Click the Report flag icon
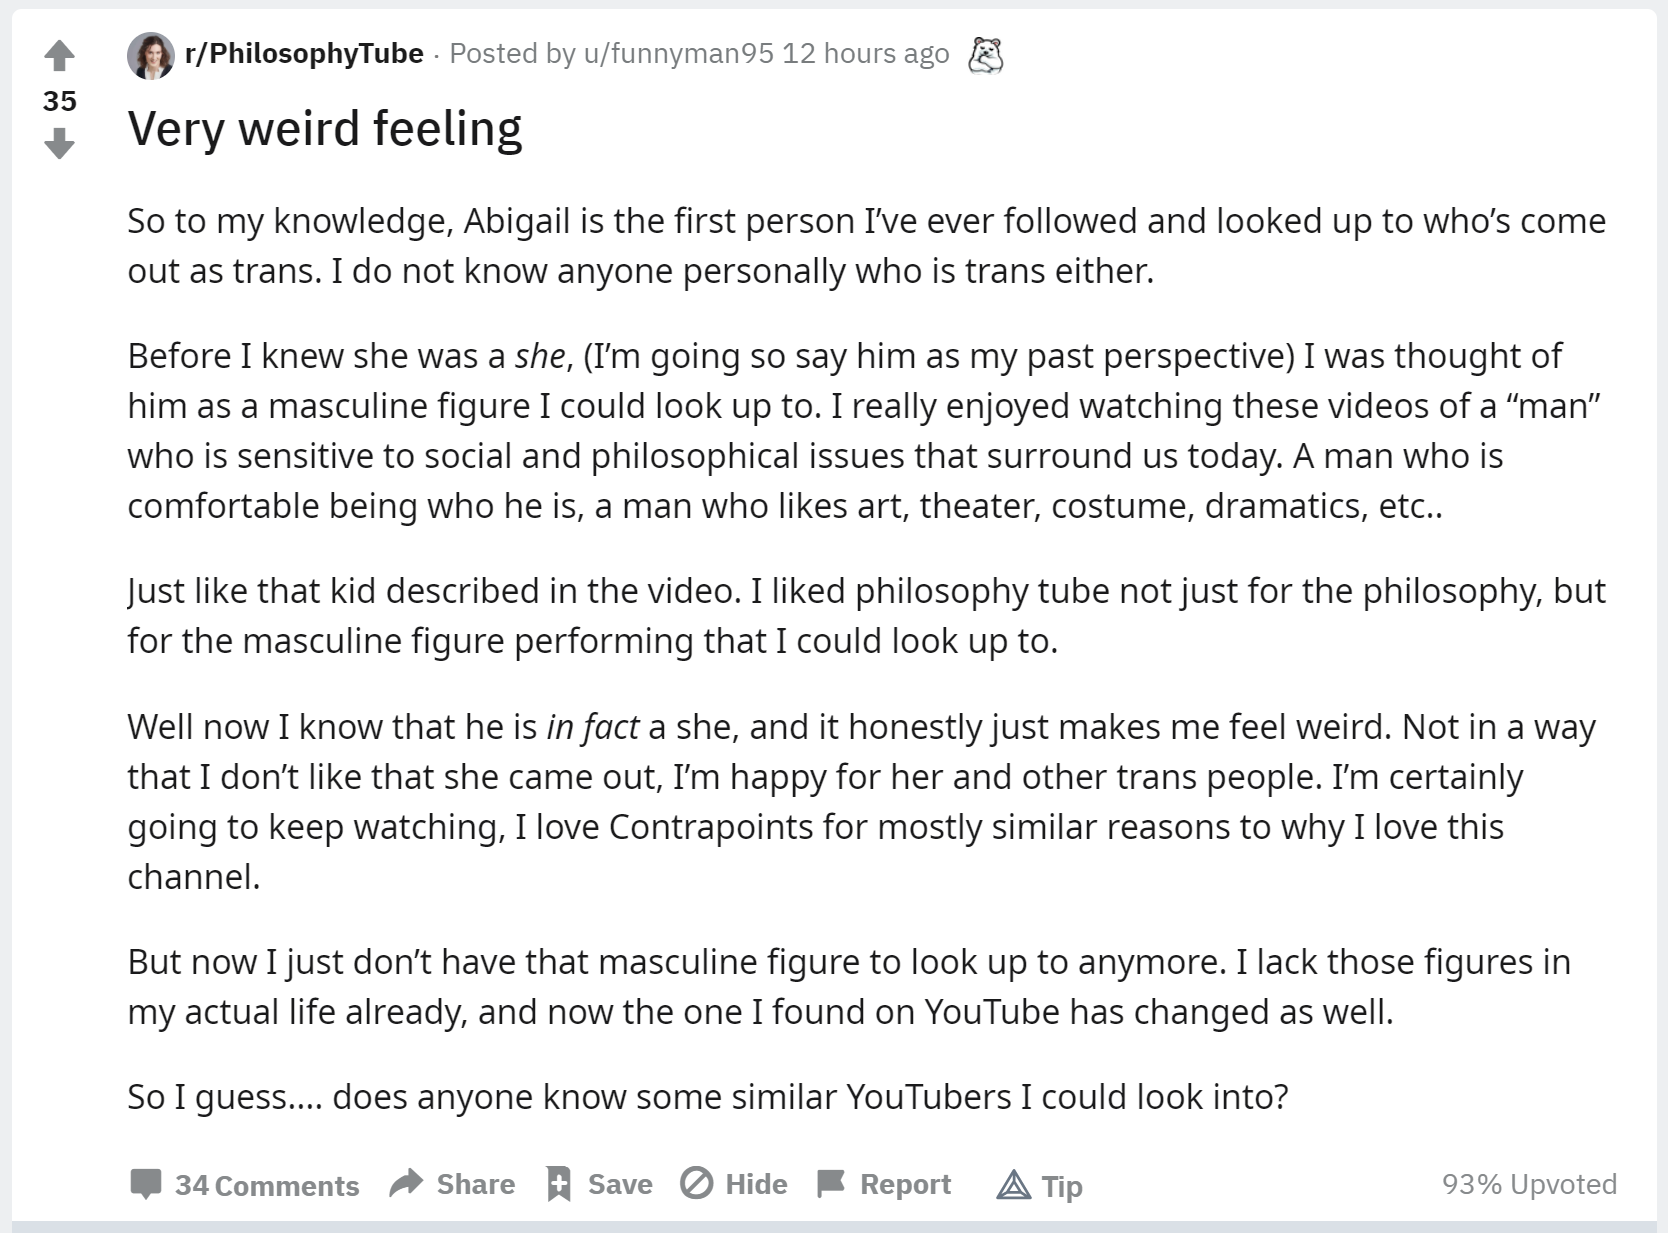 (831, 1184)
